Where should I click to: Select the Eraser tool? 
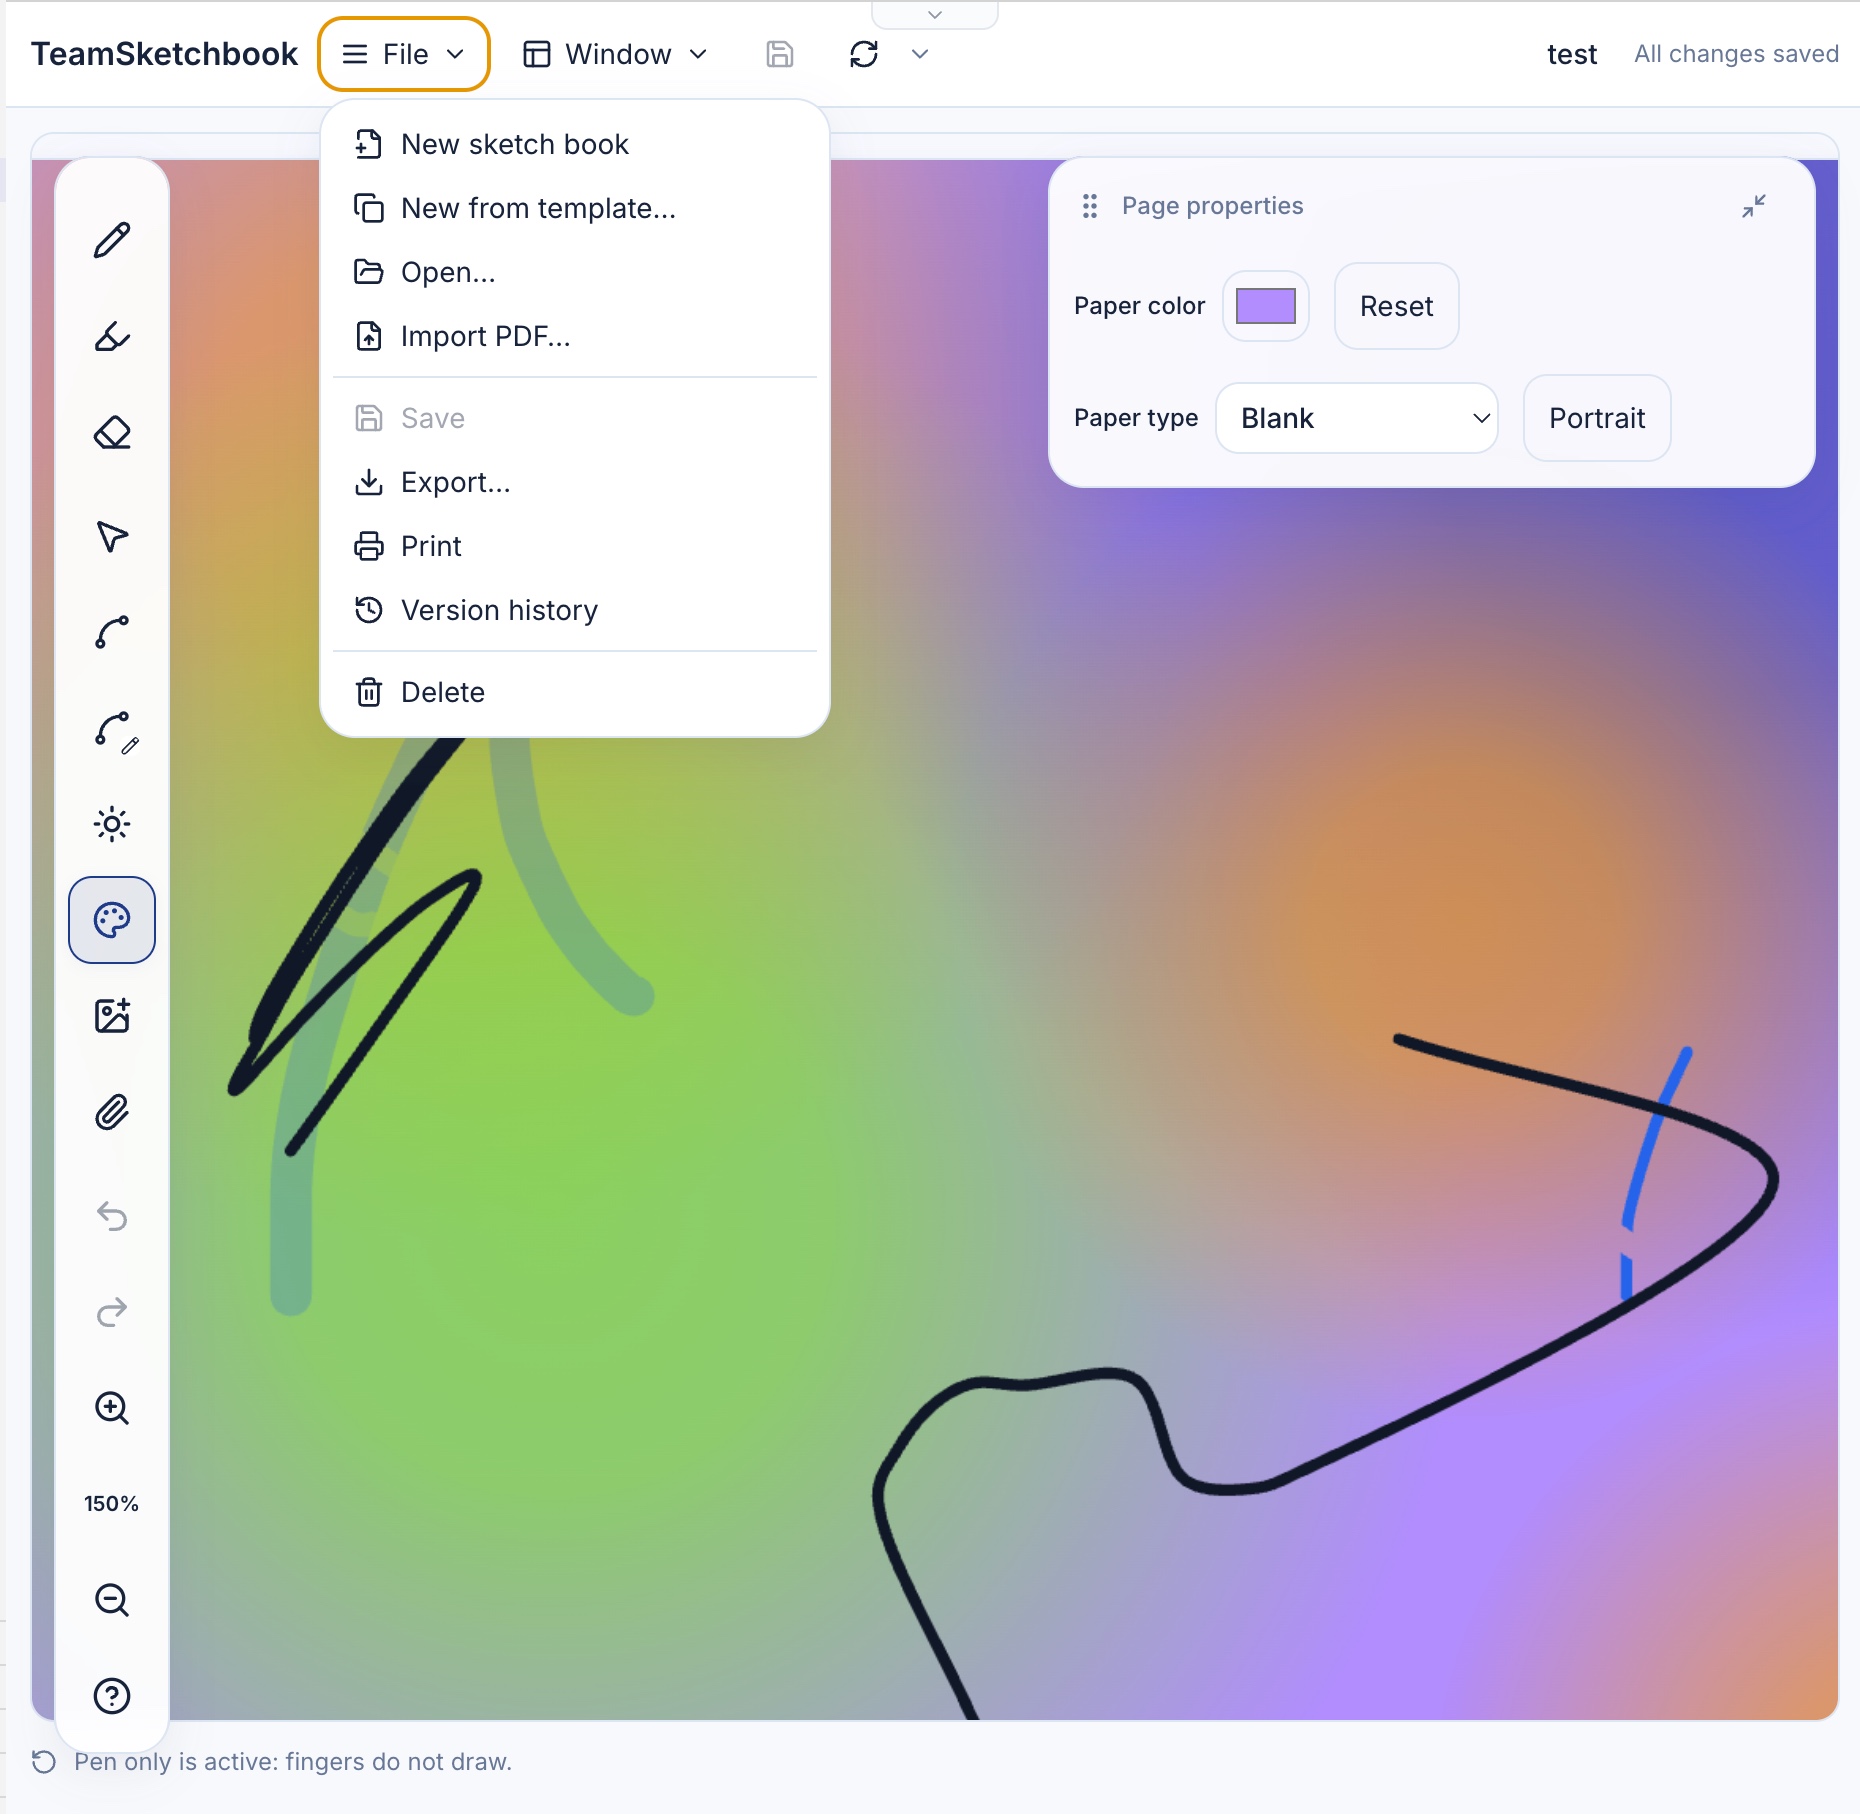(112, 434)
